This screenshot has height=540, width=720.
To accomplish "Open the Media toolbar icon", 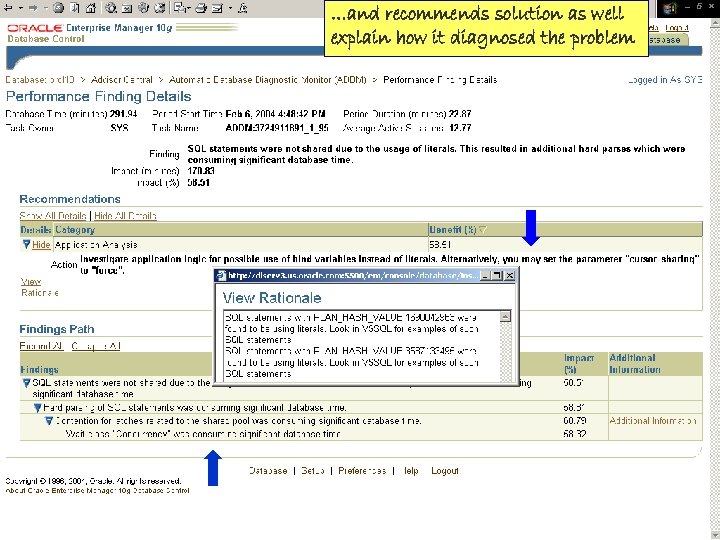I will pos(144,8).
